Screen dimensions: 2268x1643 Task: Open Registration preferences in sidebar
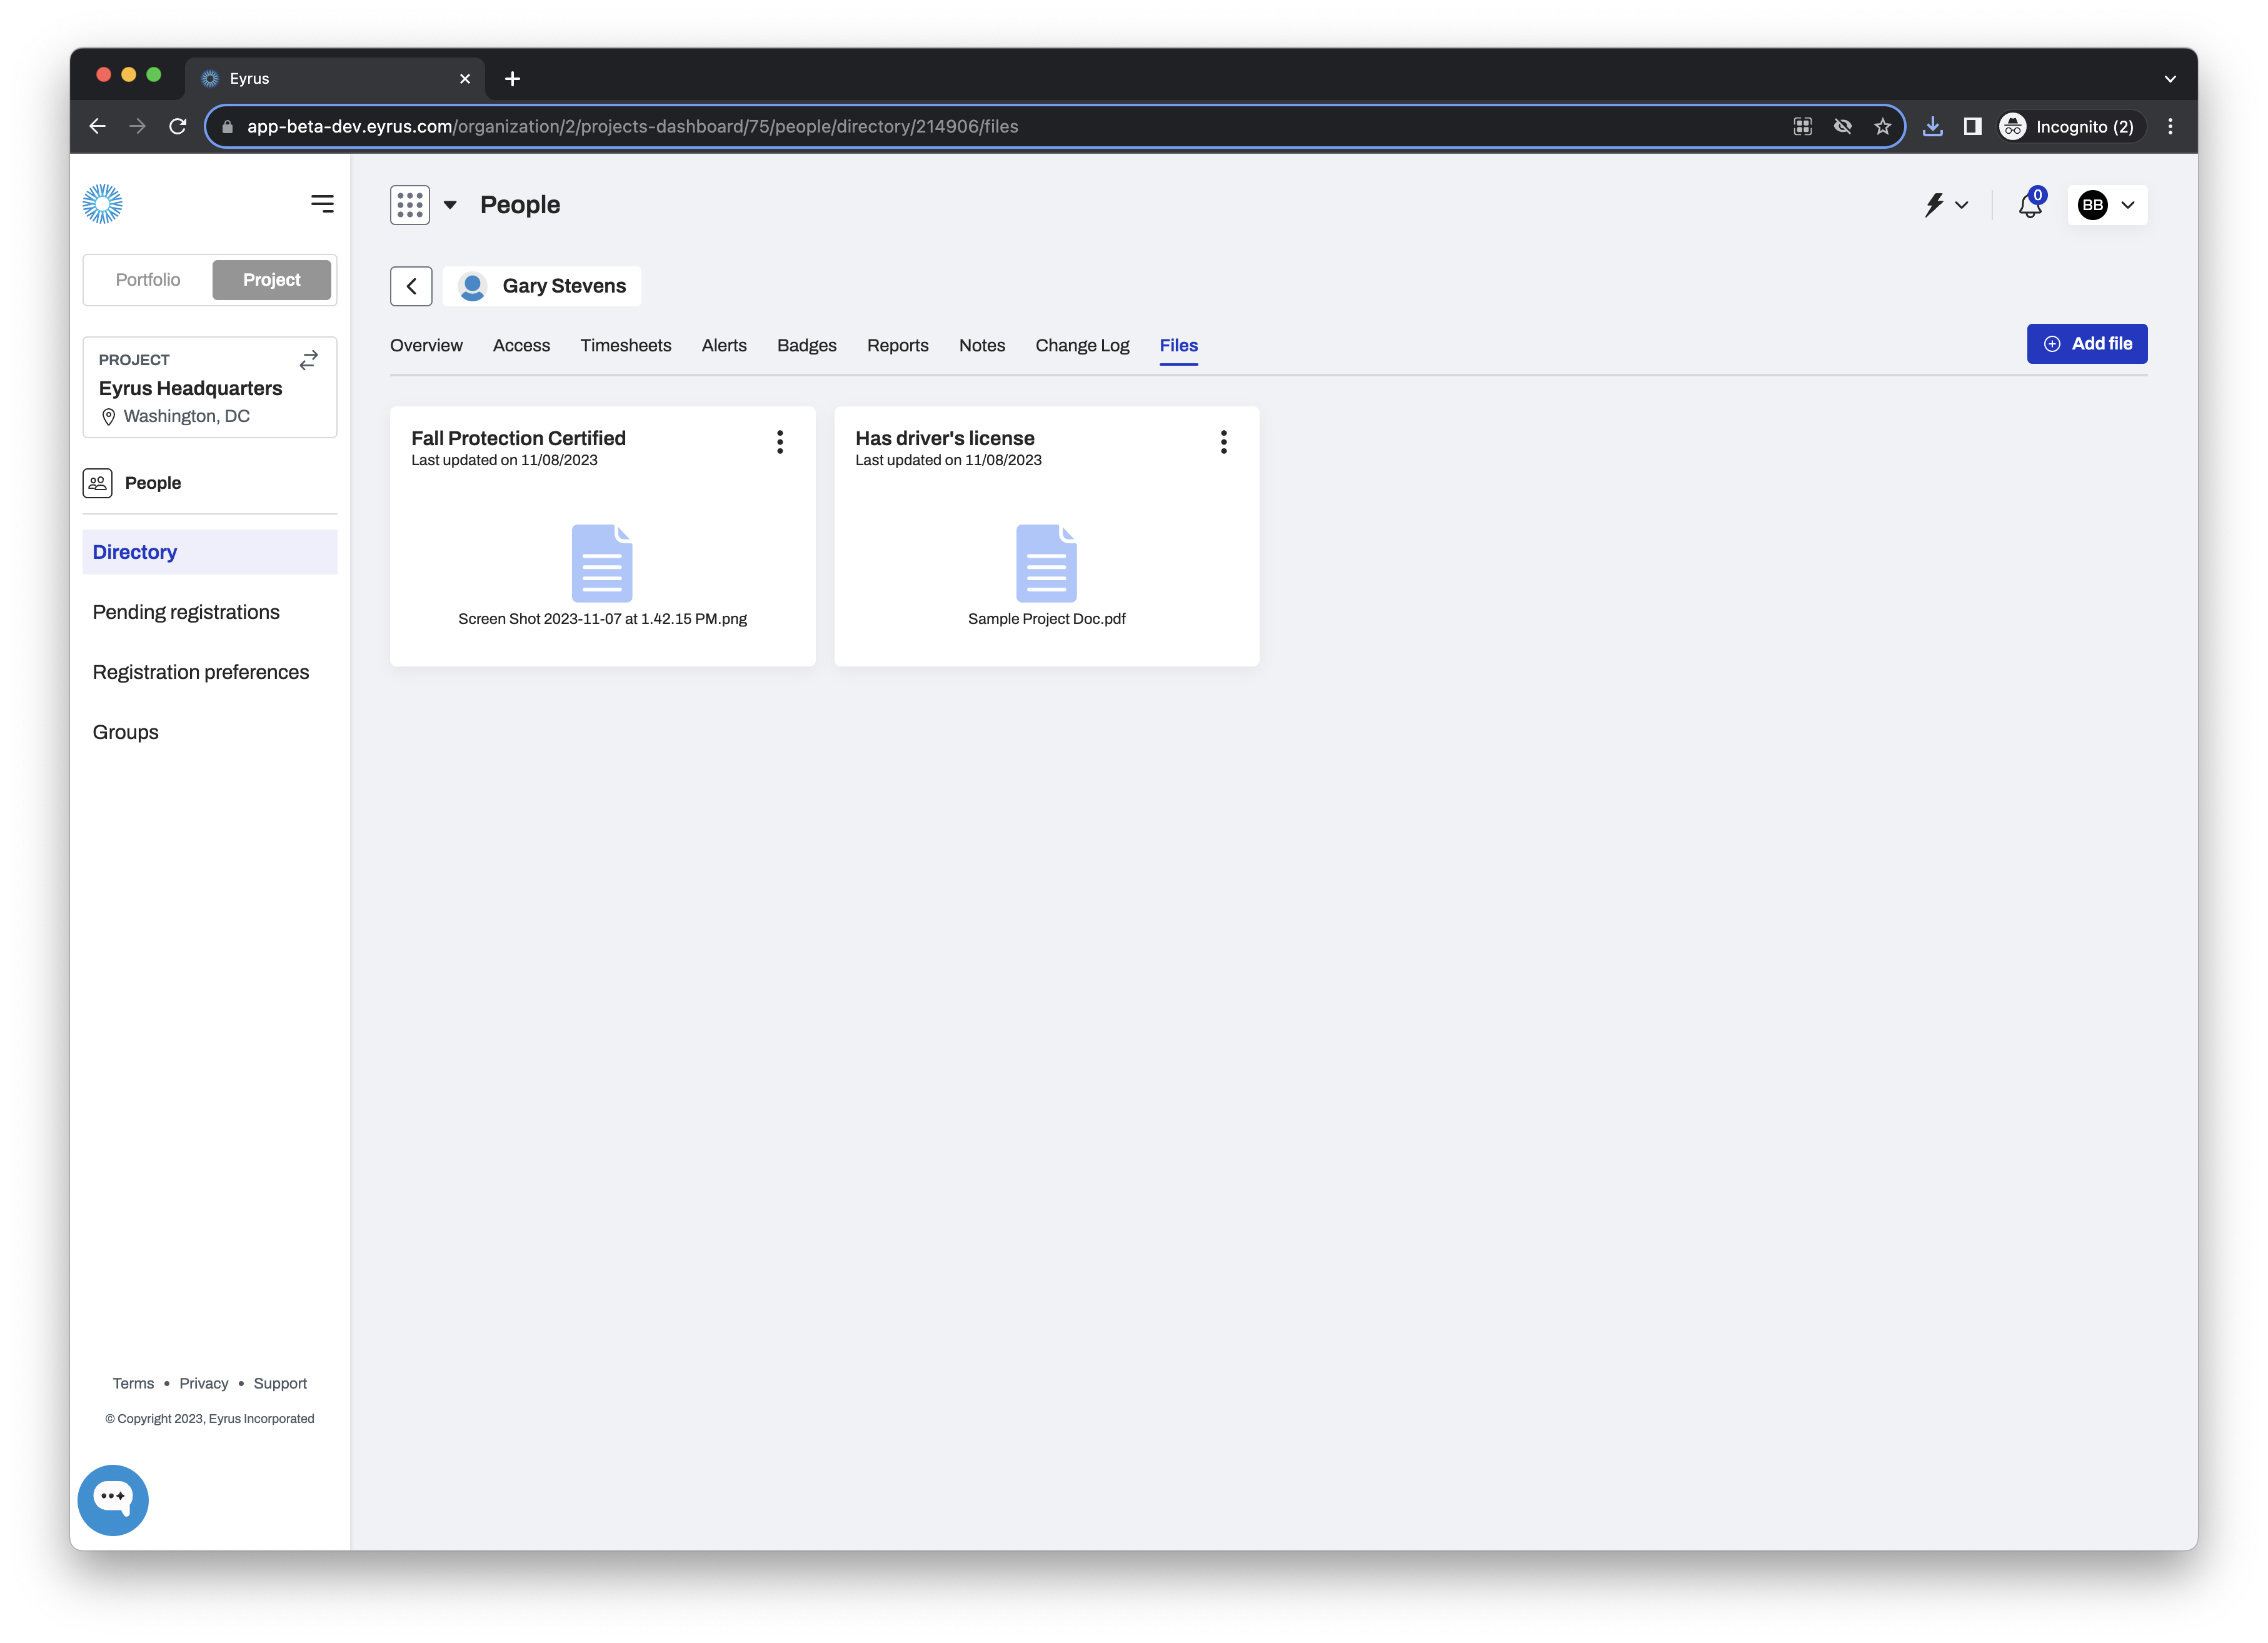pyautogui.click(x=200, y=672)
